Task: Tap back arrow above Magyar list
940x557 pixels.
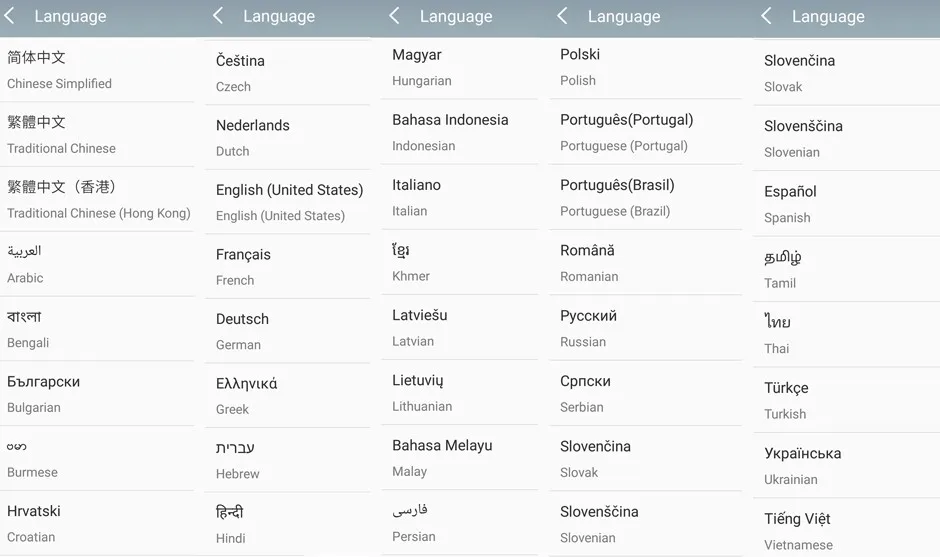Action: tap(395, 16)
